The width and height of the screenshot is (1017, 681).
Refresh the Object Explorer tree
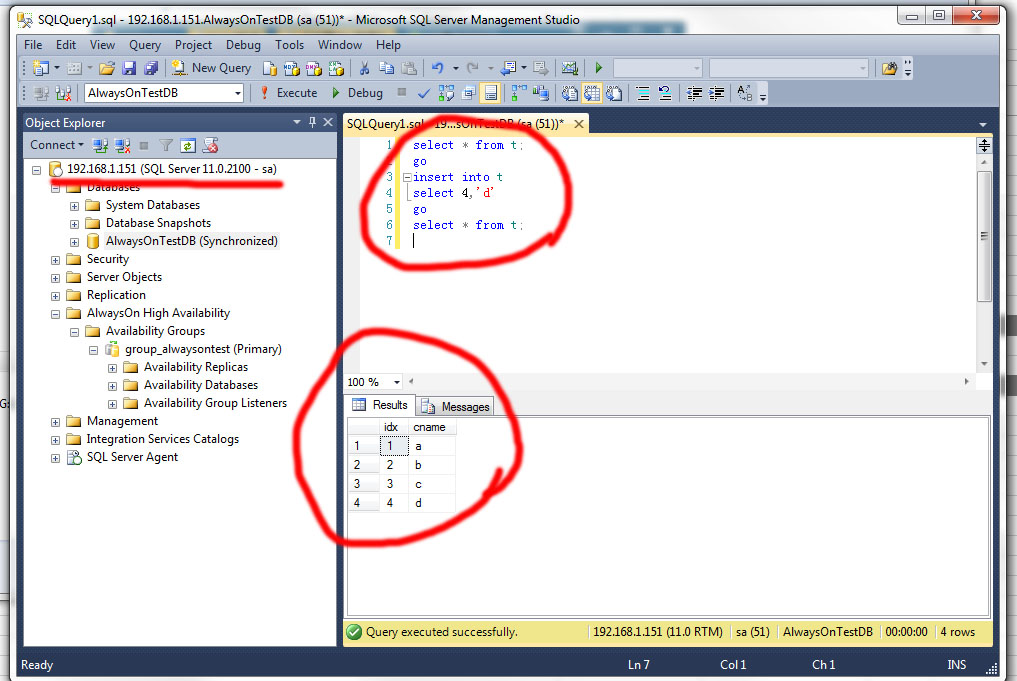tap(188, 145)
